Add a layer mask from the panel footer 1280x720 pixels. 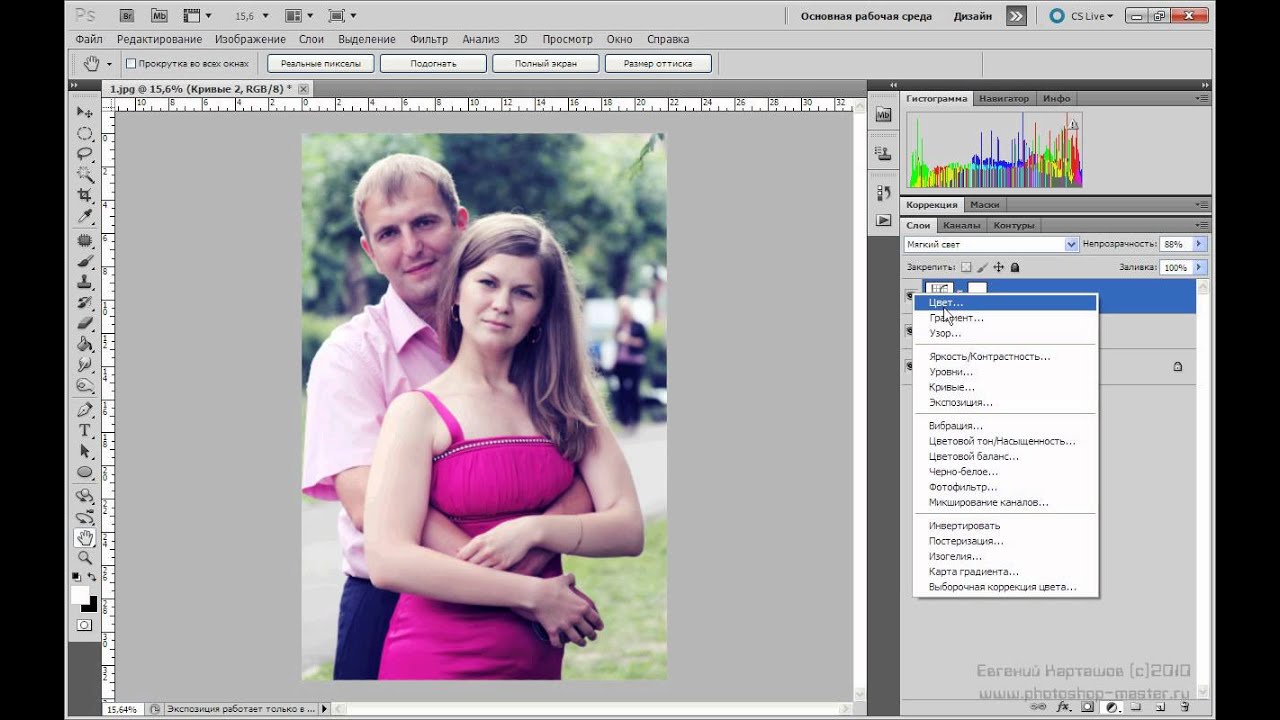click(x=1088, y=707)
